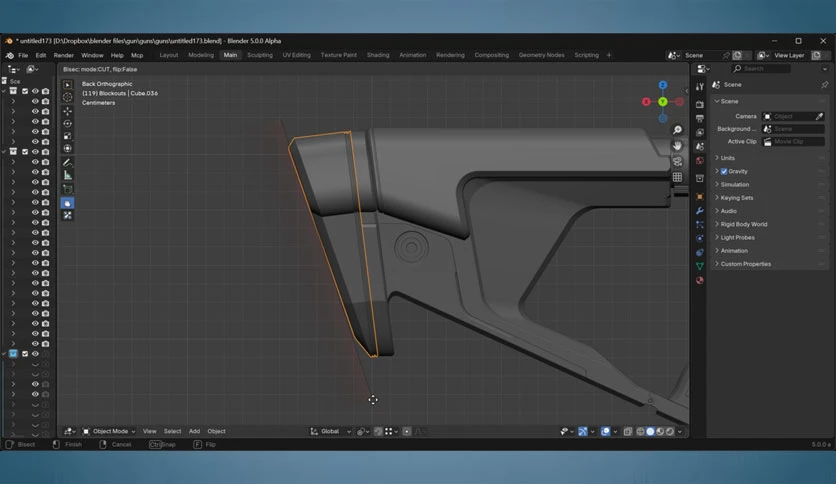The height and width of the screenshot is (484, 836).
Task: Activate the 3D Cursor tool
Action: pos(68,97)
